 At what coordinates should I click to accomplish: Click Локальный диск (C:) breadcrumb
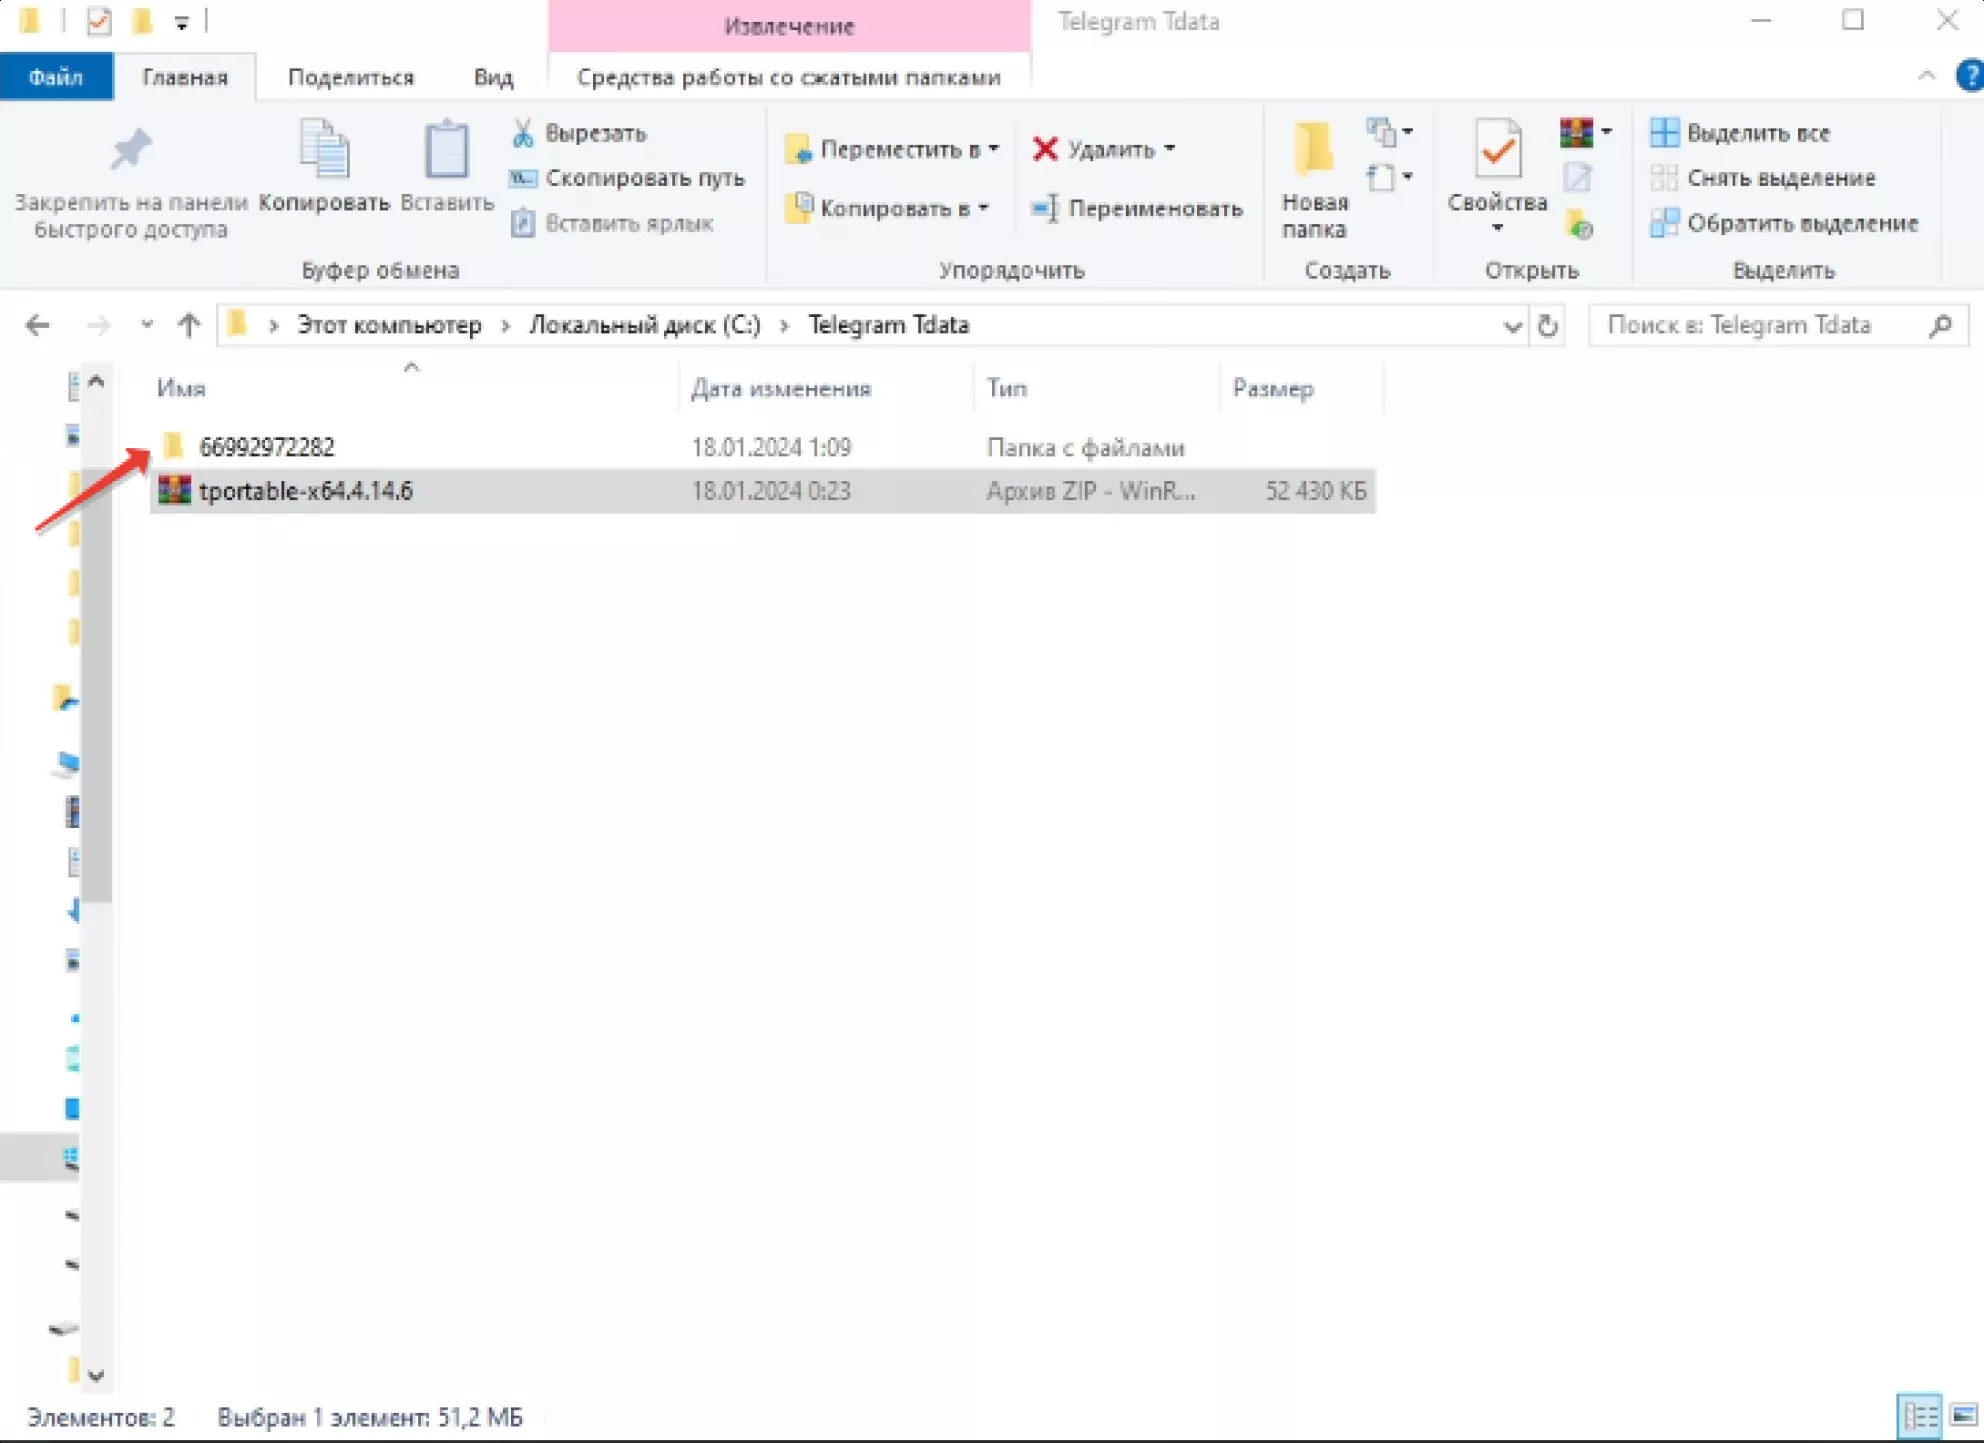(645, 325)
